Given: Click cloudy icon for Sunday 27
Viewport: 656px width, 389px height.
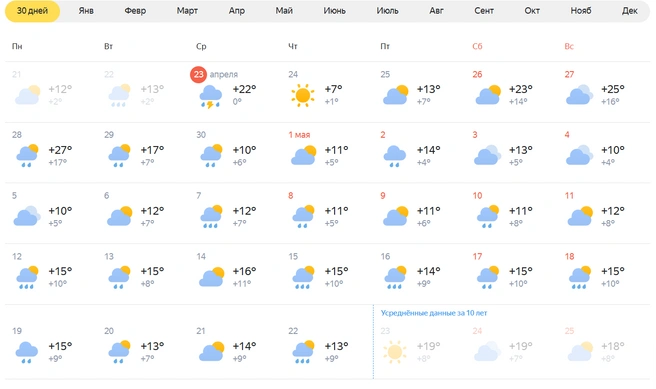Looking at the screenshot, I should click(579, 95).
